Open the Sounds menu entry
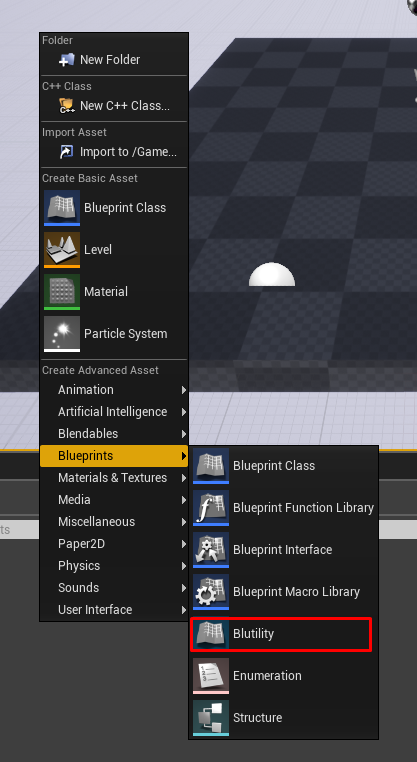 114,588
